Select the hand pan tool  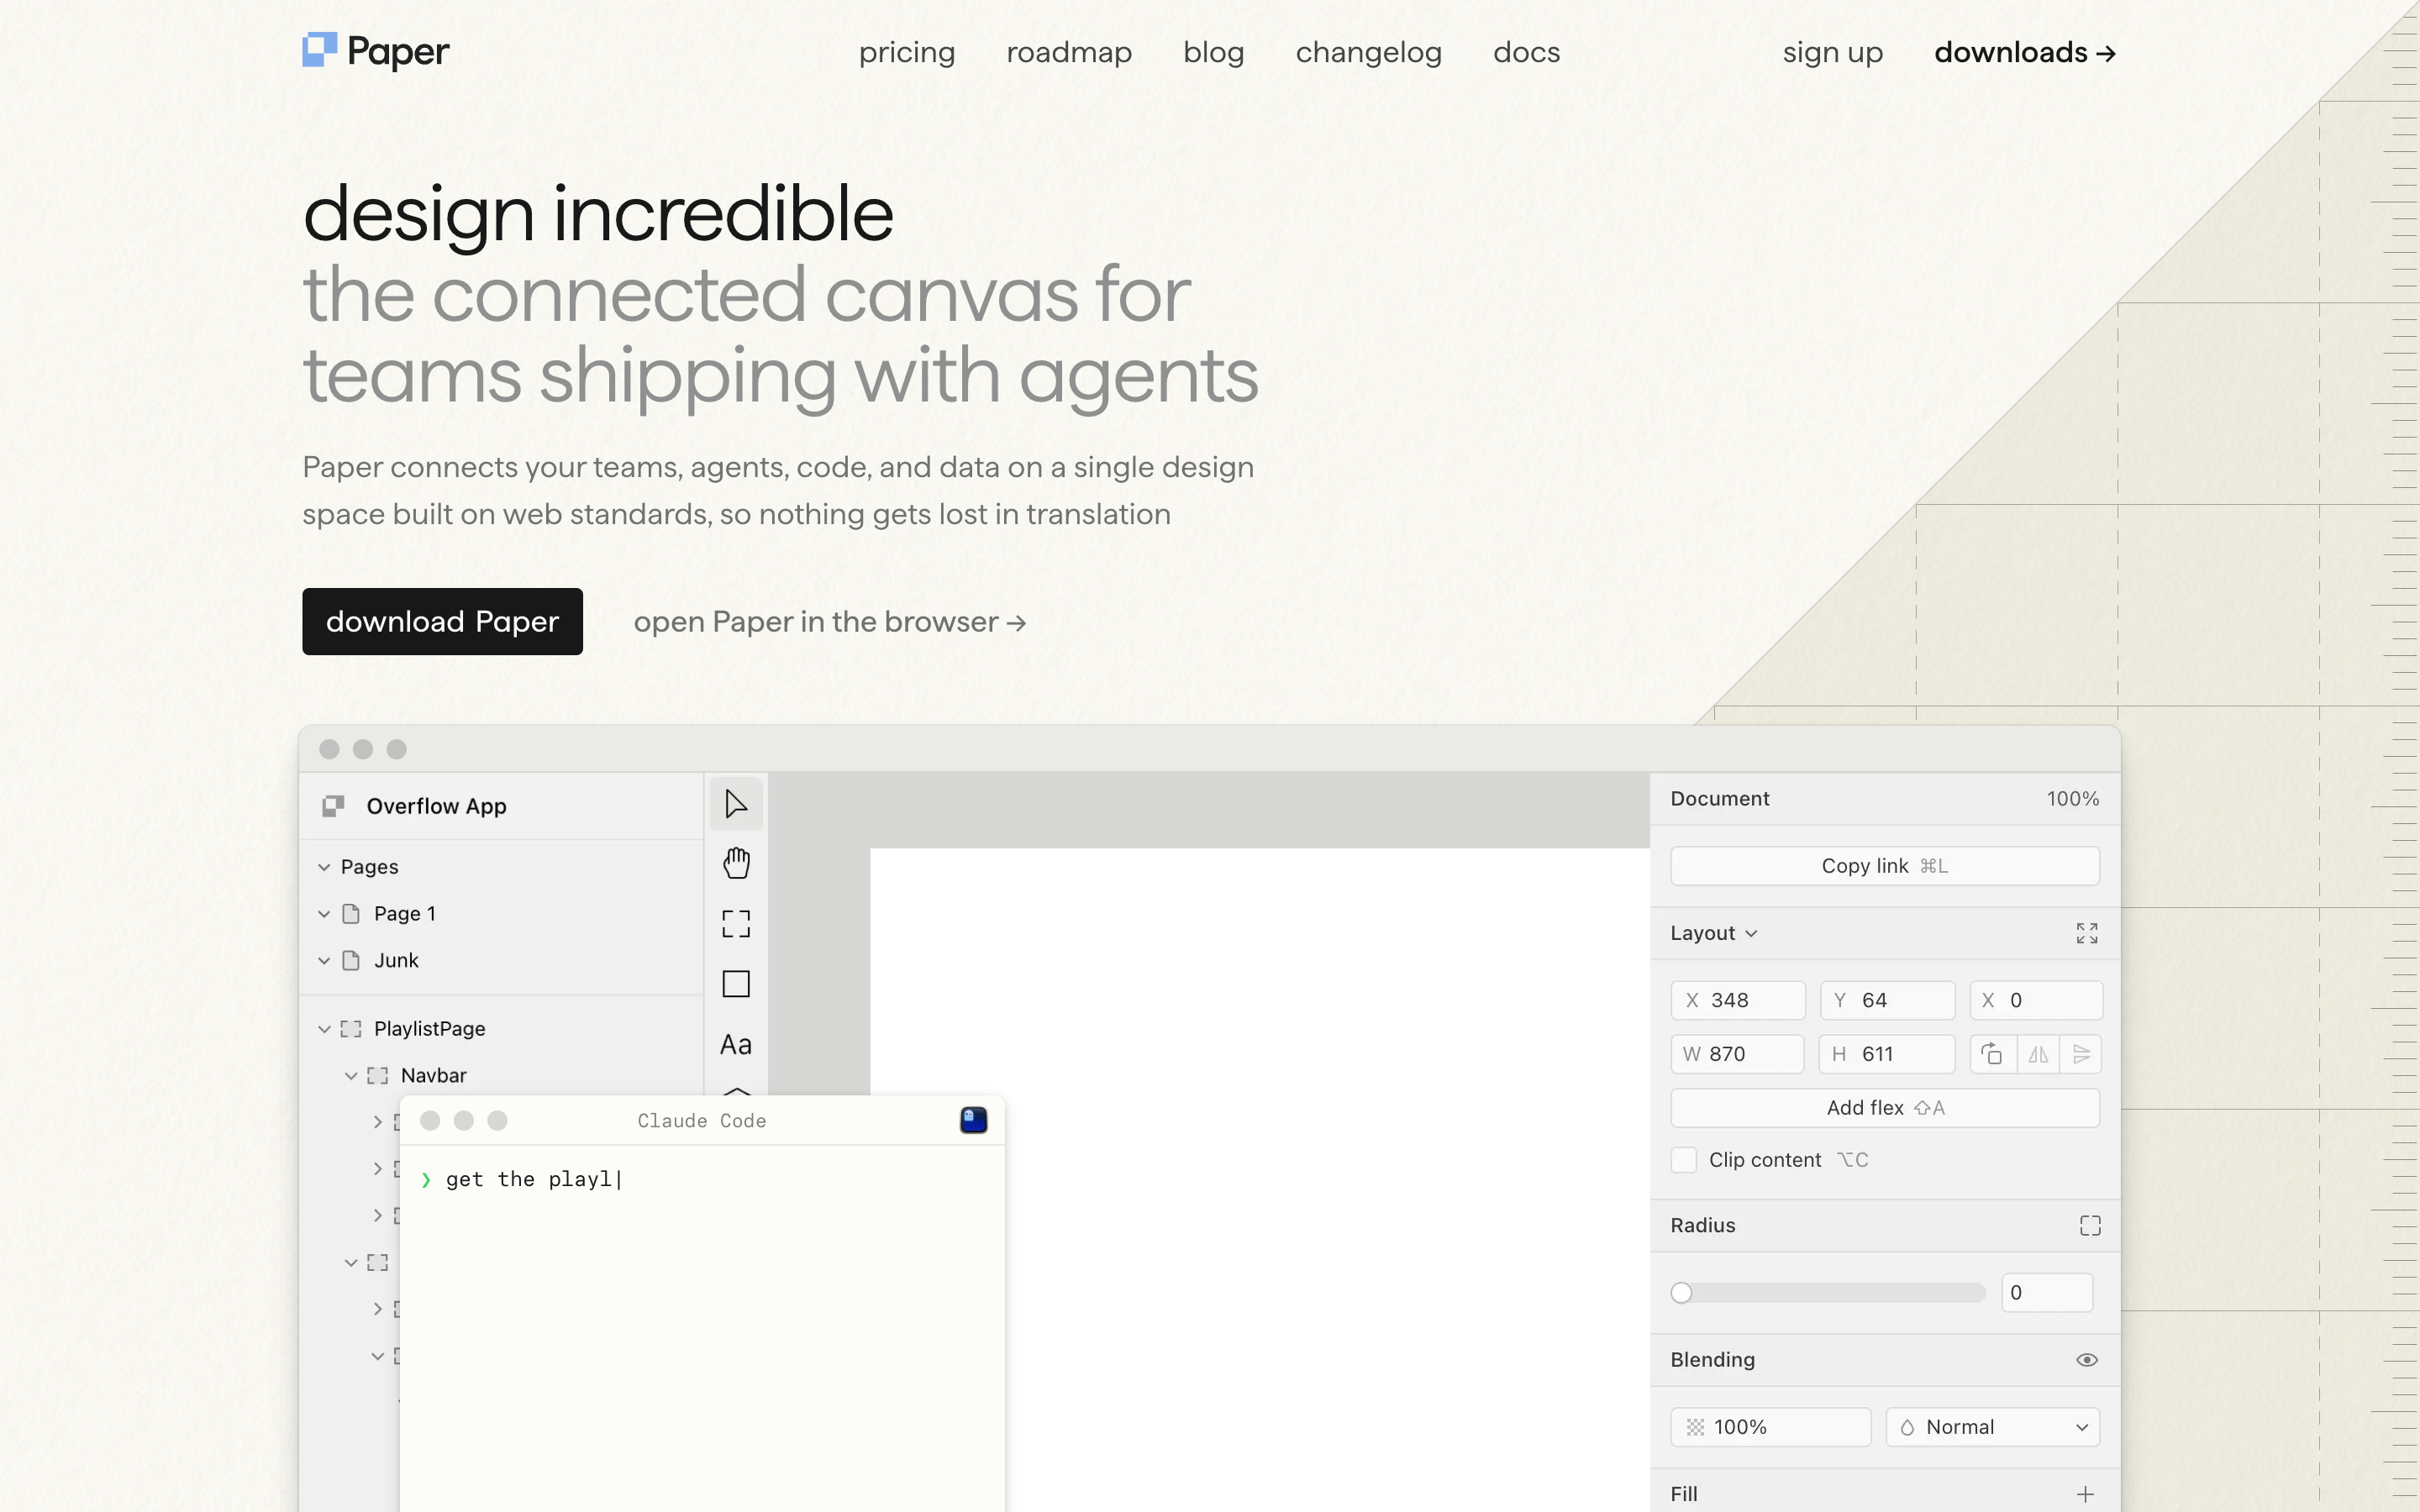[x=736, y=863]
